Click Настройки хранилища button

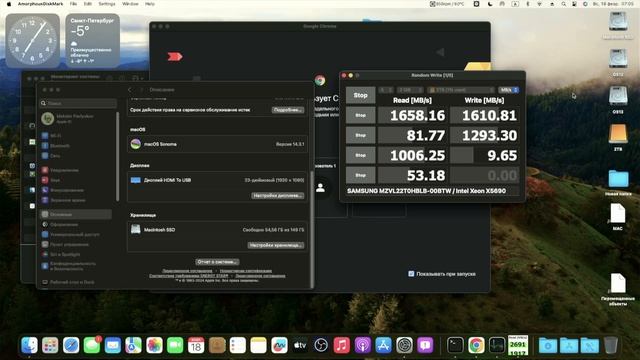[x=276, y=245]
